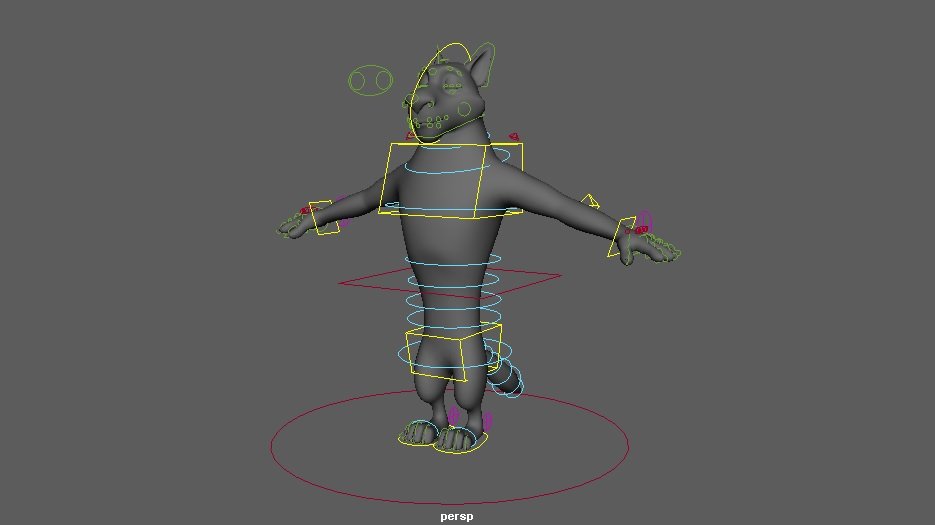Select the magenta control near screen-right hand

[646, 218]
